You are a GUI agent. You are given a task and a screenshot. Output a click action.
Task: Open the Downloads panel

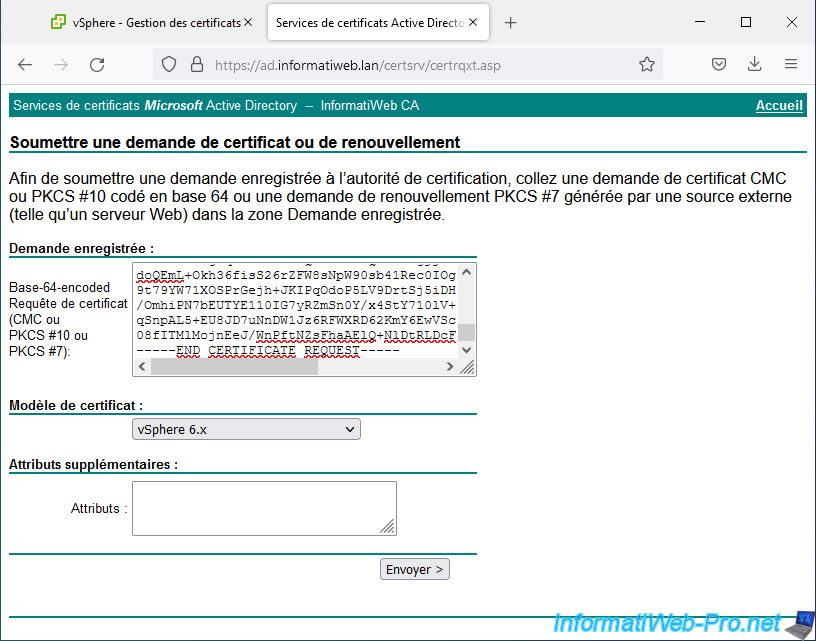[755, 64]
